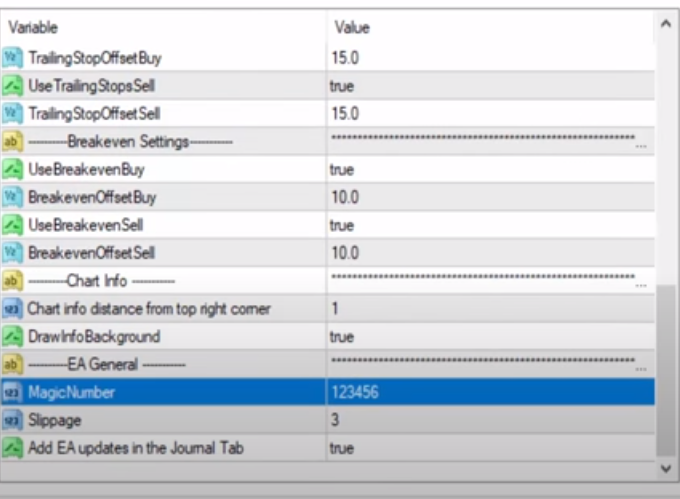This screenshot has width=680, height=499.
Task: Expand ellipsis on EA General value
Action: [640, 367]
